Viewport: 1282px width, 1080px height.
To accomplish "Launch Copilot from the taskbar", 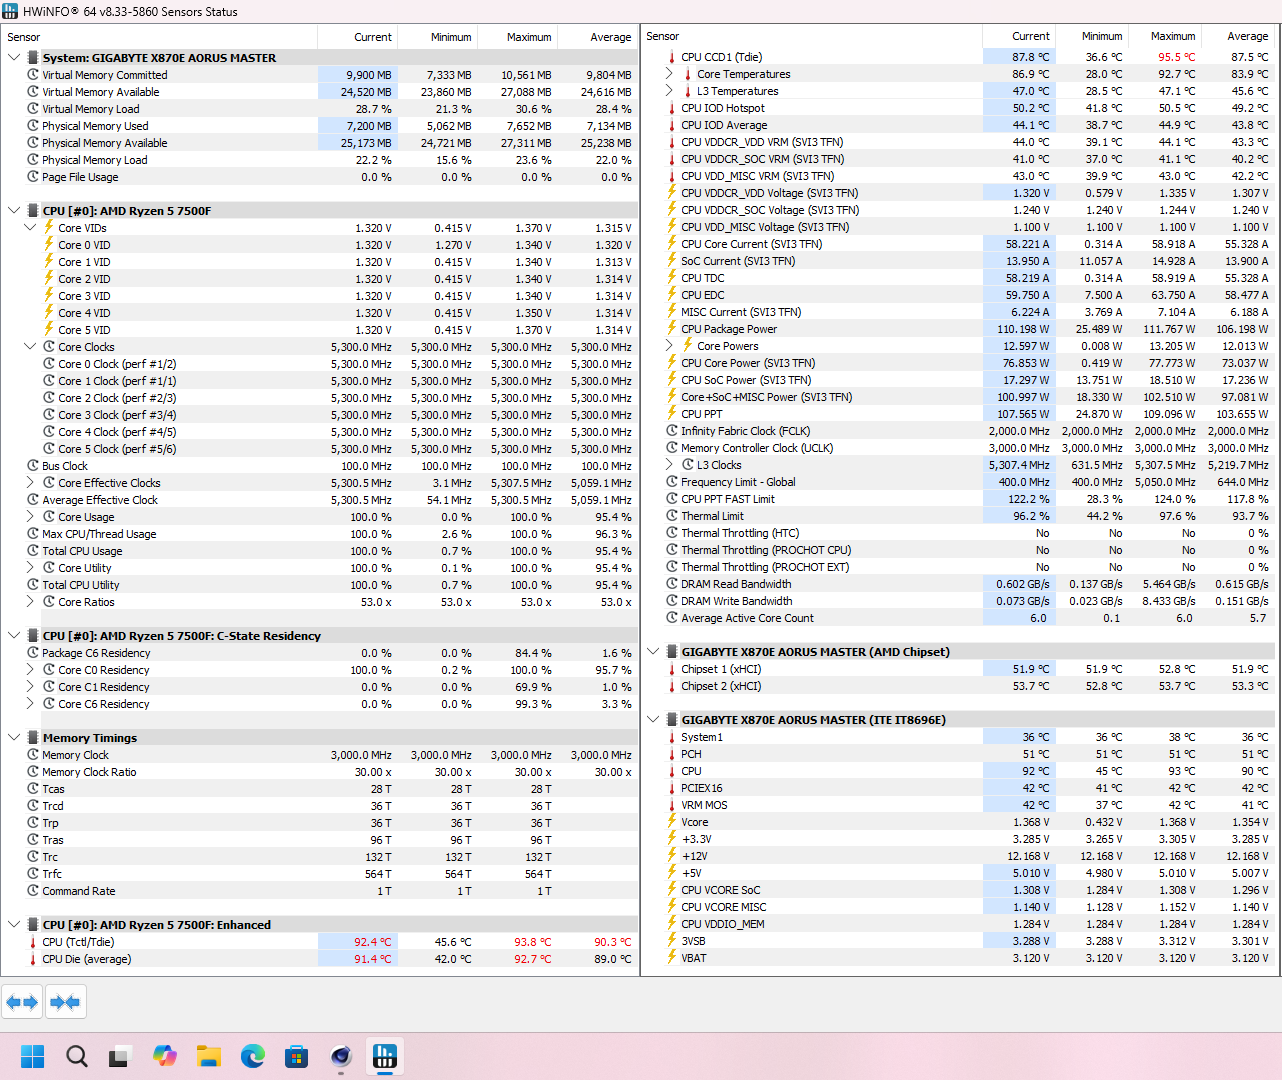I will coord(165,1056).
